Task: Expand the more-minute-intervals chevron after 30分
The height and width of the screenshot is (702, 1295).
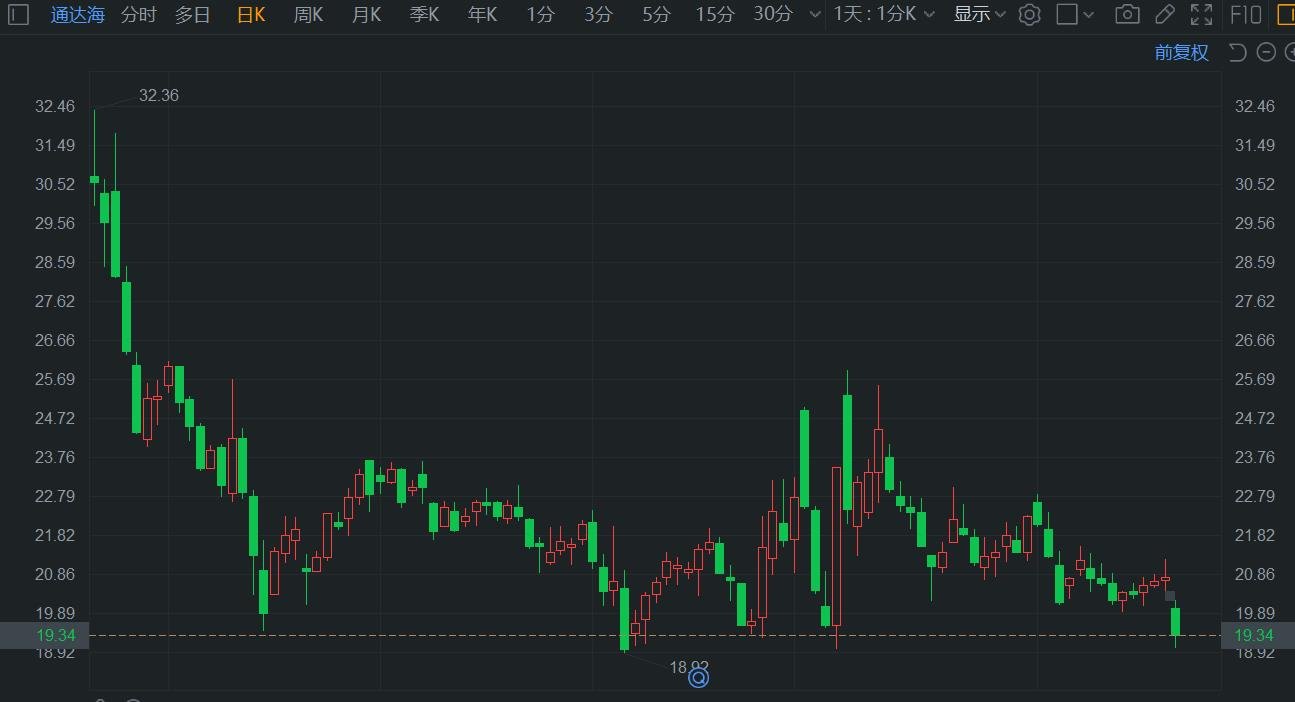Action: click(x=814, y=14)
